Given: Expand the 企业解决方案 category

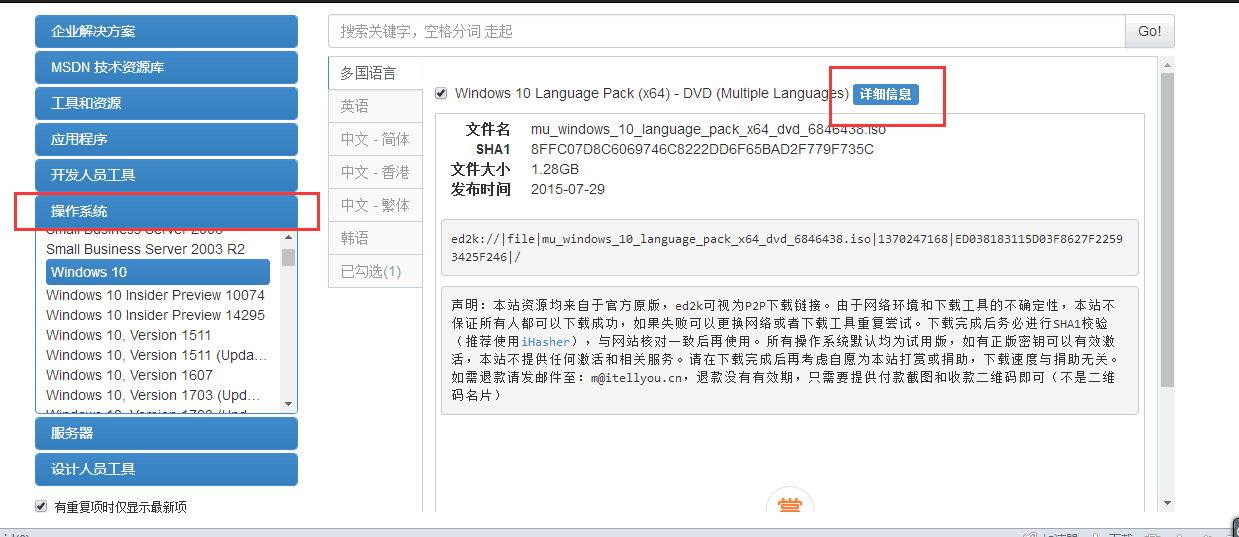Looking at the screenshot, I should (x=166, y=31).
